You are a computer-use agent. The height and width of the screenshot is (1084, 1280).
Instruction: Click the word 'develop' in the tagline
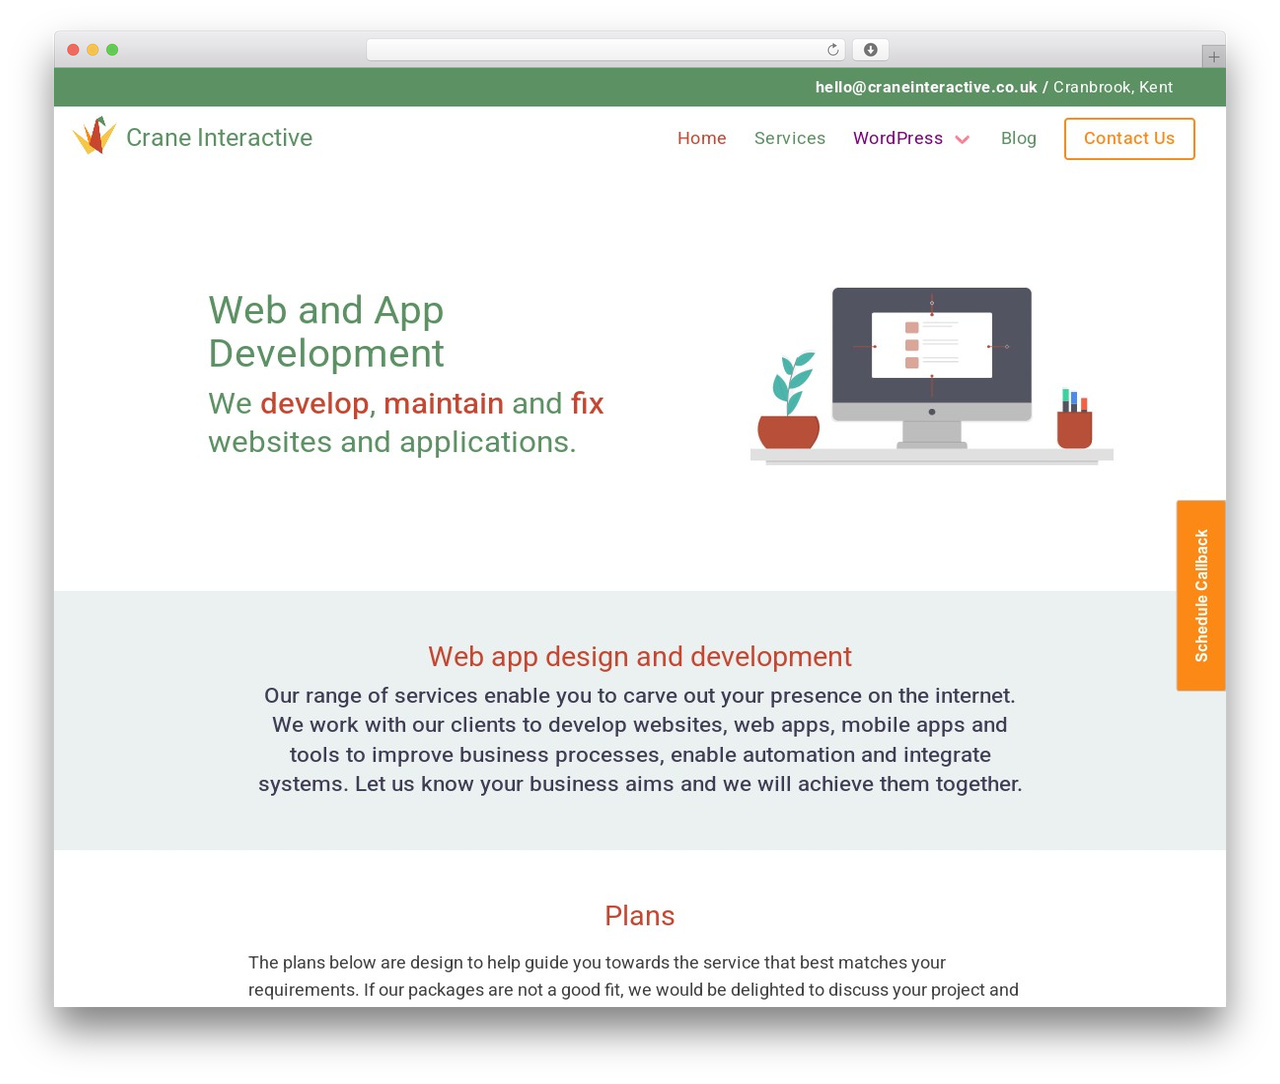(x=314, y=403)
